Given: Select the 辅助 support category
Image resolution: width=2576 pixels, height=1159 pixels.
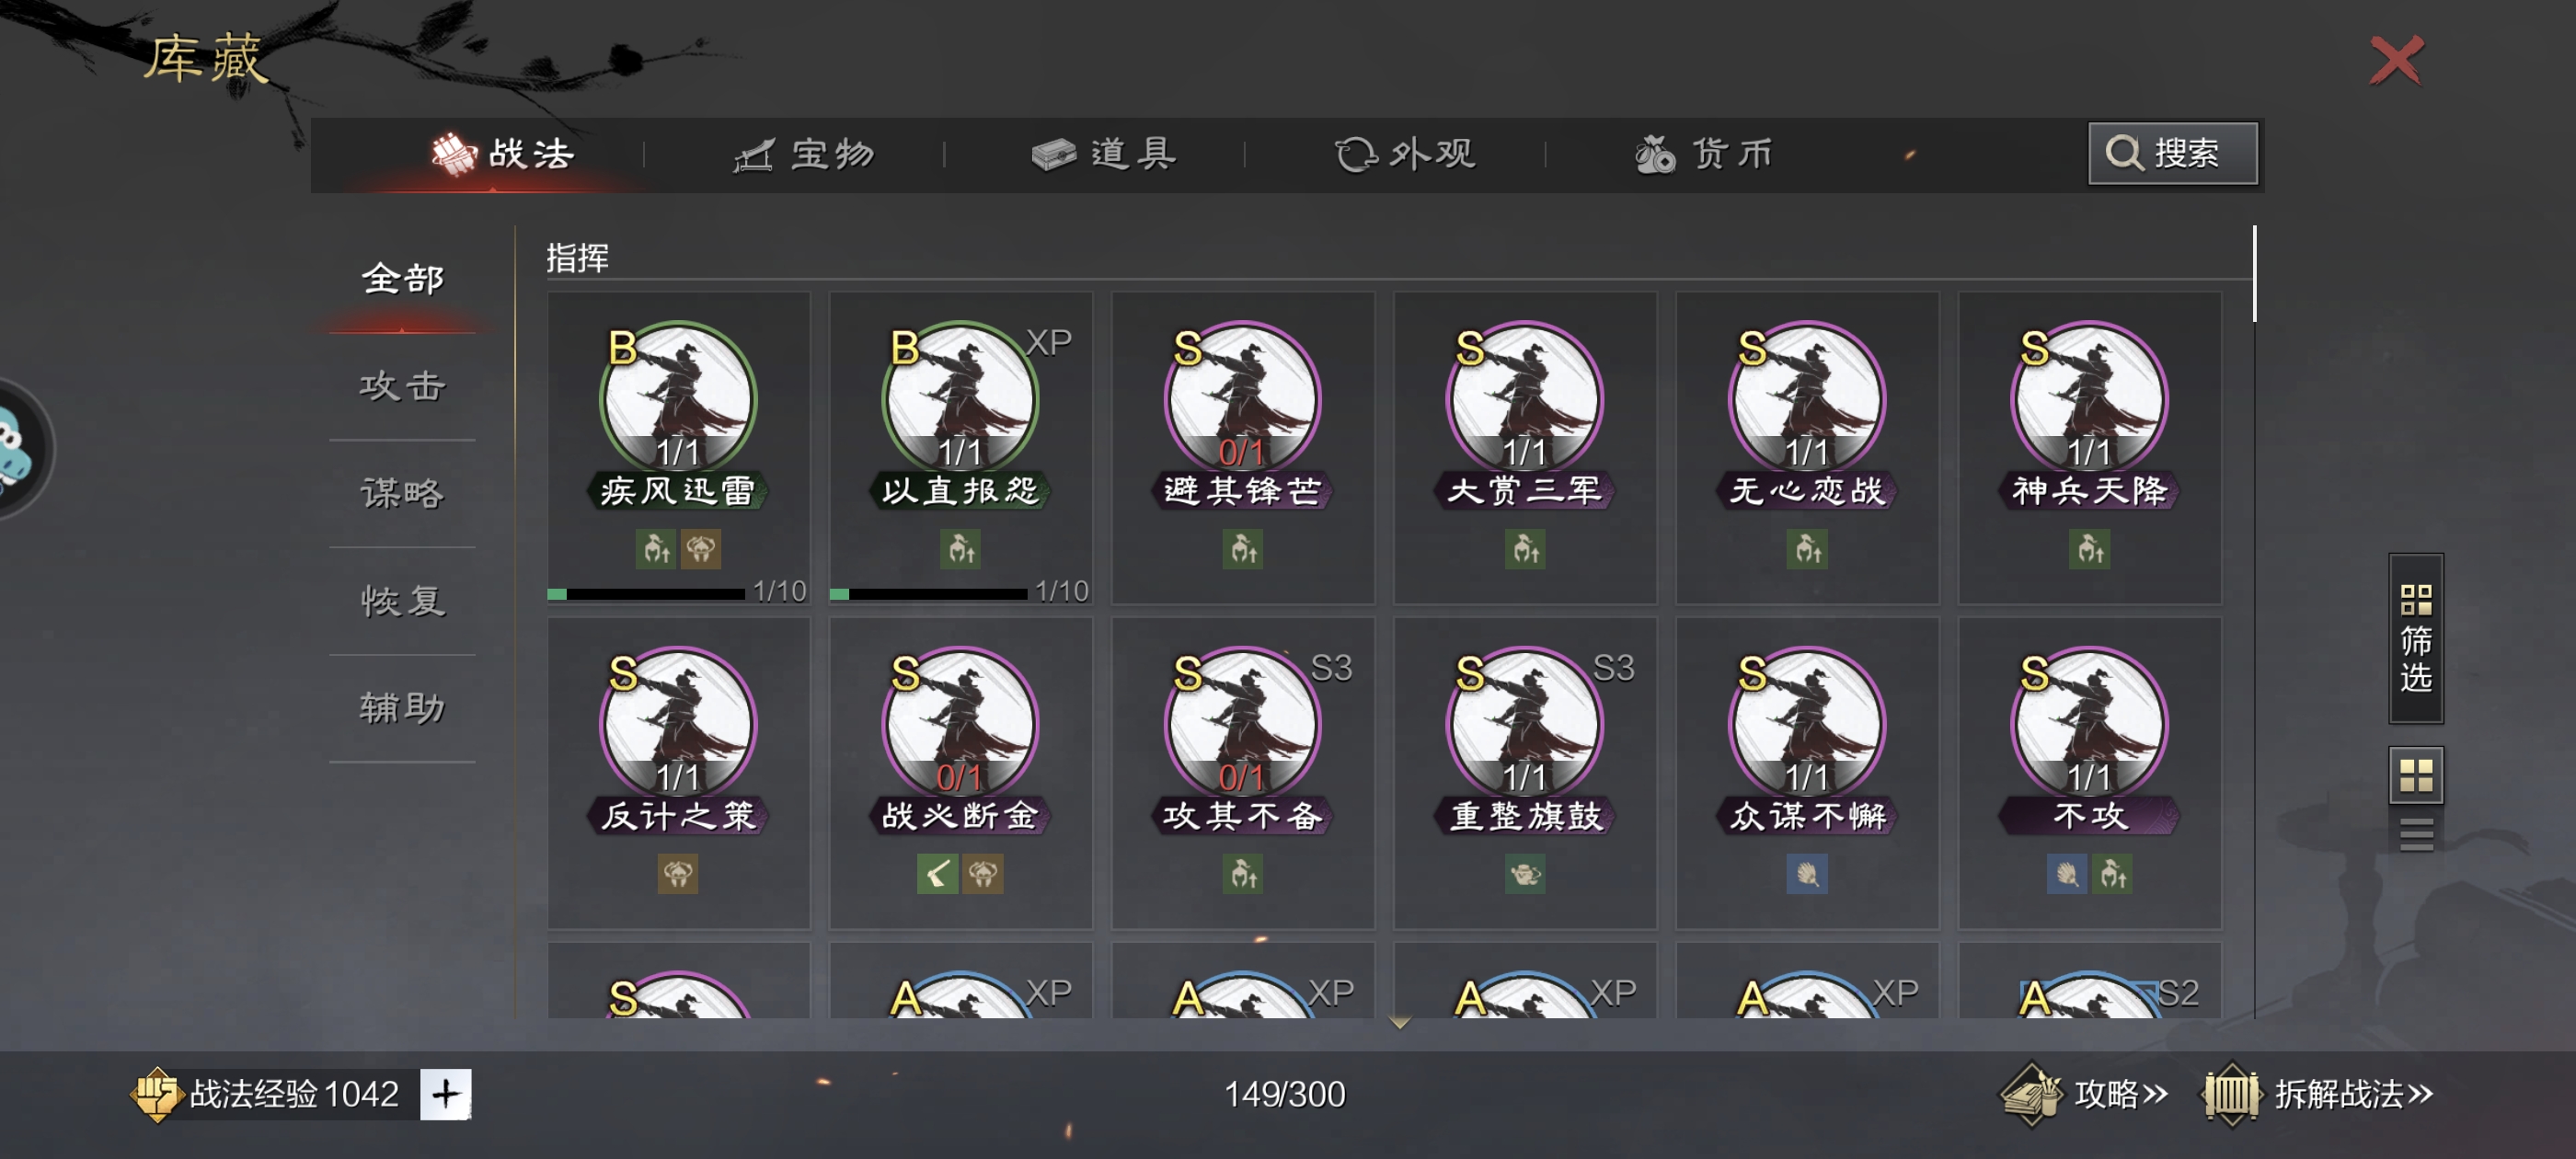Looking at the screenshot, I should 402,708.
